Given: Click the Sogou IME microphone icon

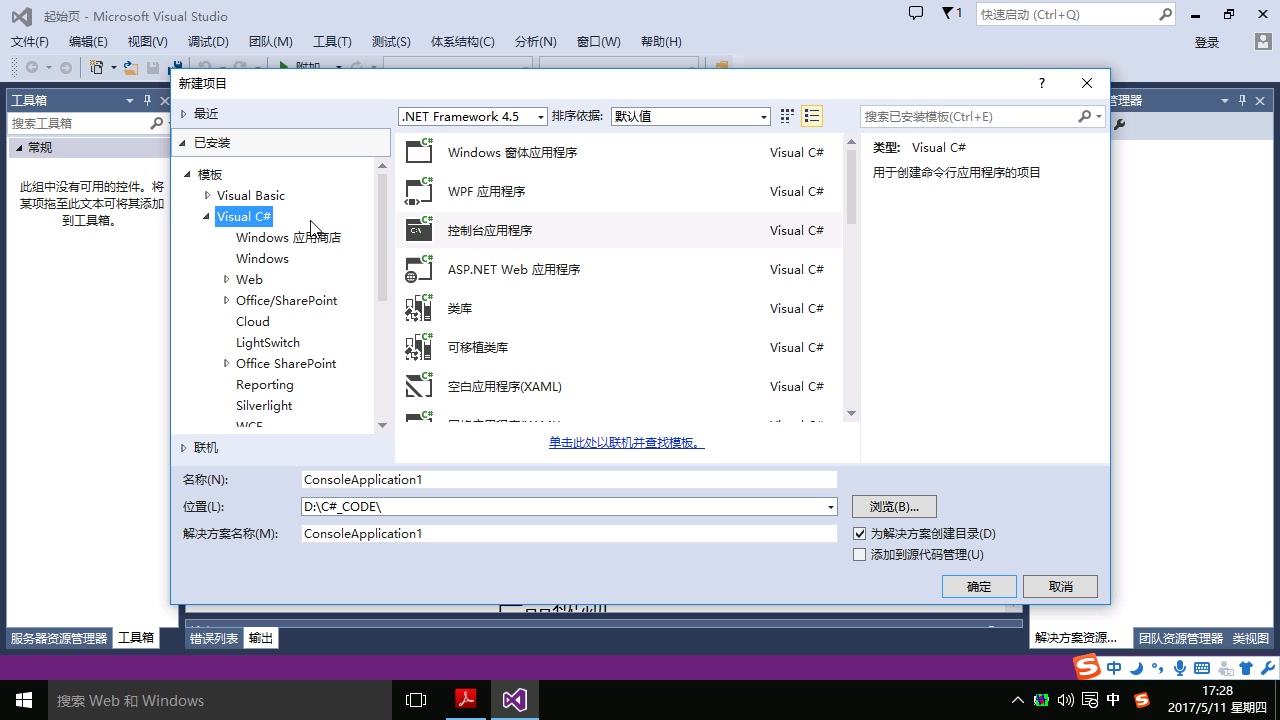Looking at the screenshot, I should (1180, 668).
